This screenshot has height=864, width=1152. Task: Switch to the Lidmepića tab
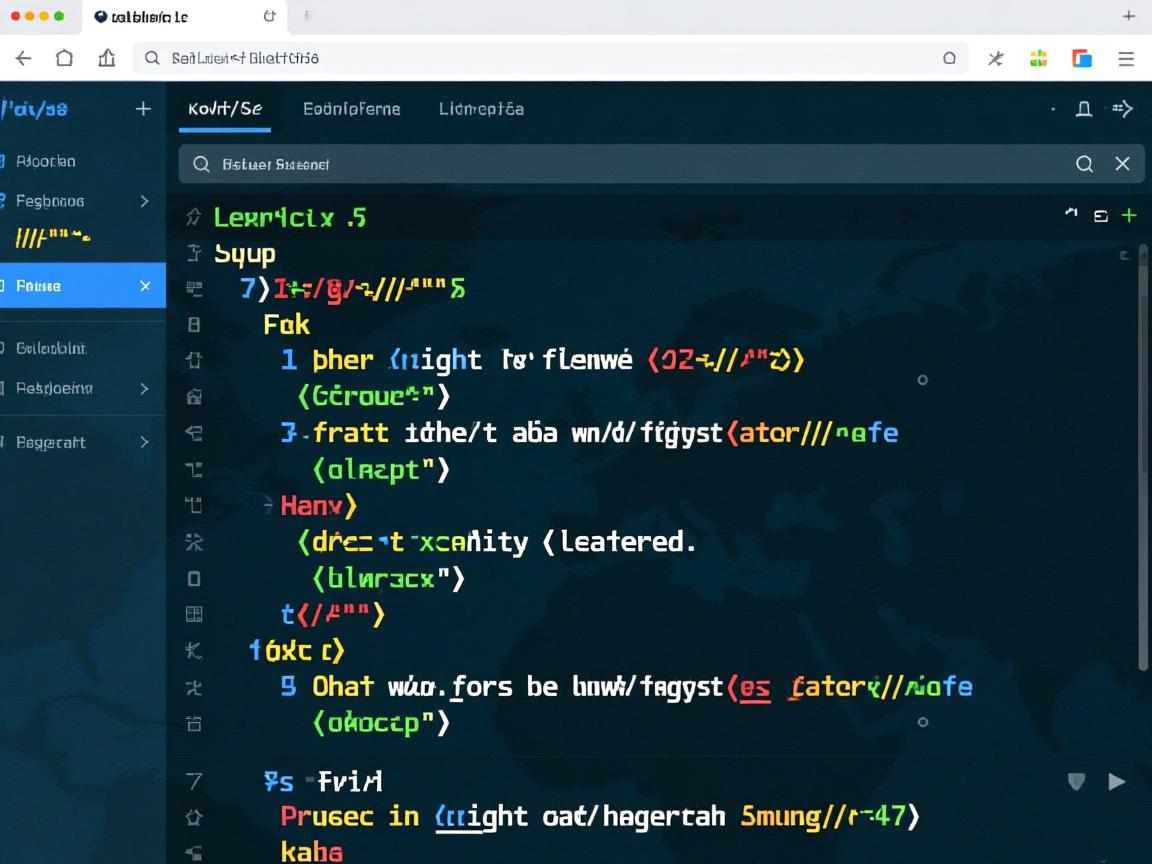click(x=481, y=109)
